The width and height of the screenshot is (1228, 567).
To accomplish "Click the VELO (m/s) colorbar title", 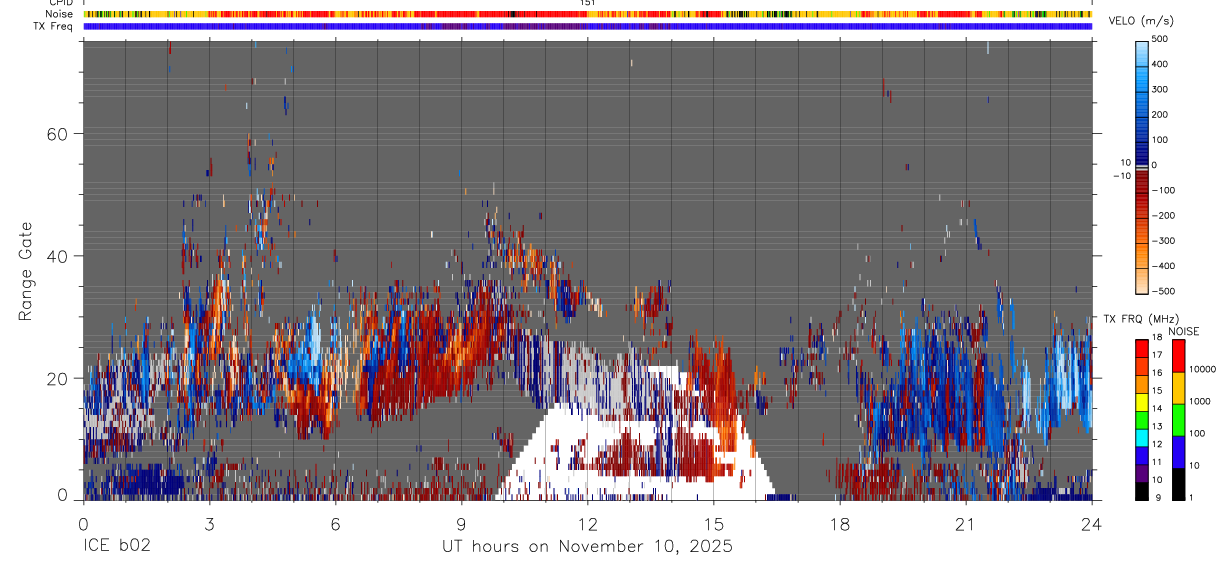I will (1141, 23).
